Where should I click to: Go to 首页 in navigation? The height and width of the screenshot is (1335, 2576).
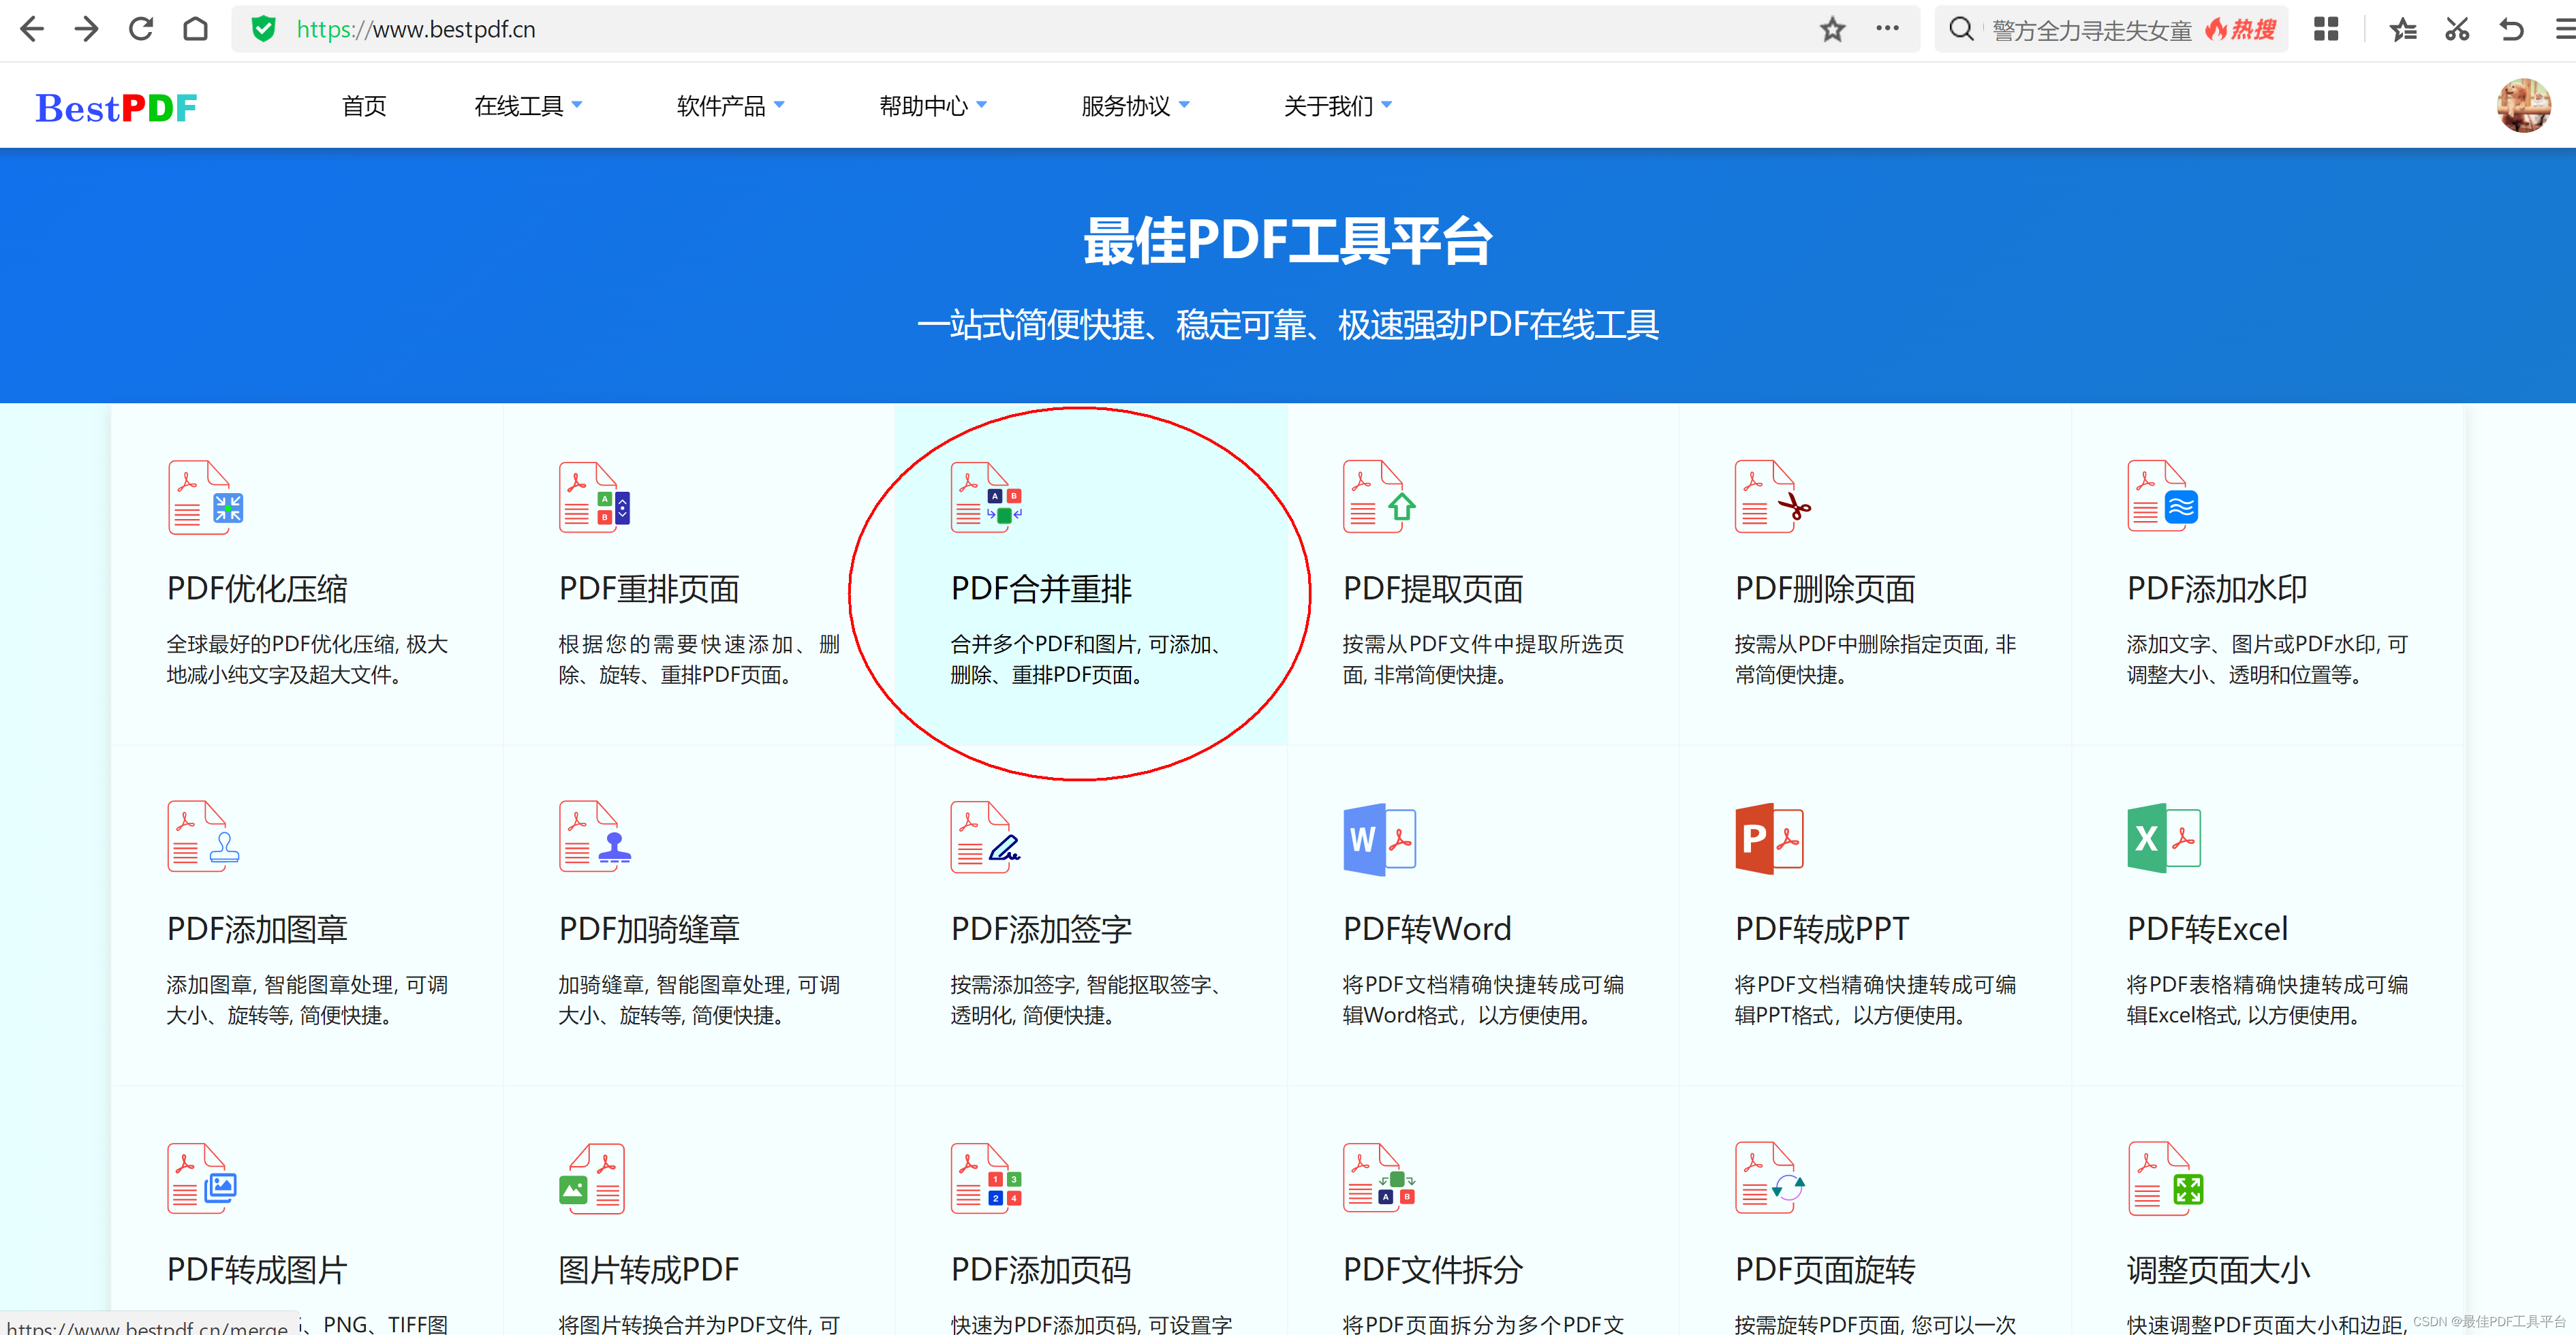364,106
